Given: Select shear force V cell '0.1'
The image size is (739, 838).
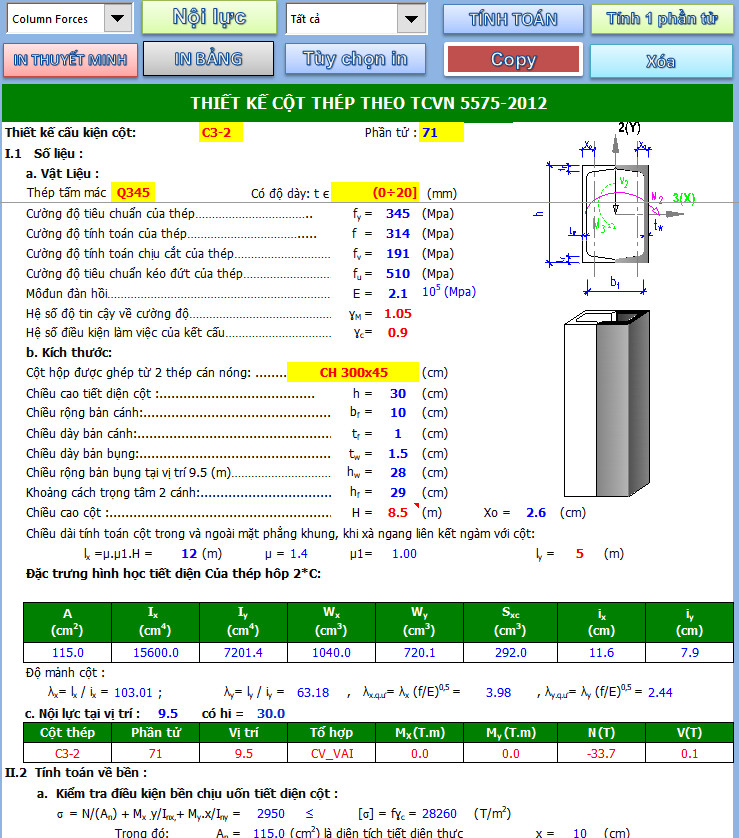Looking at the screenshot, I should (x=689, y=754).
